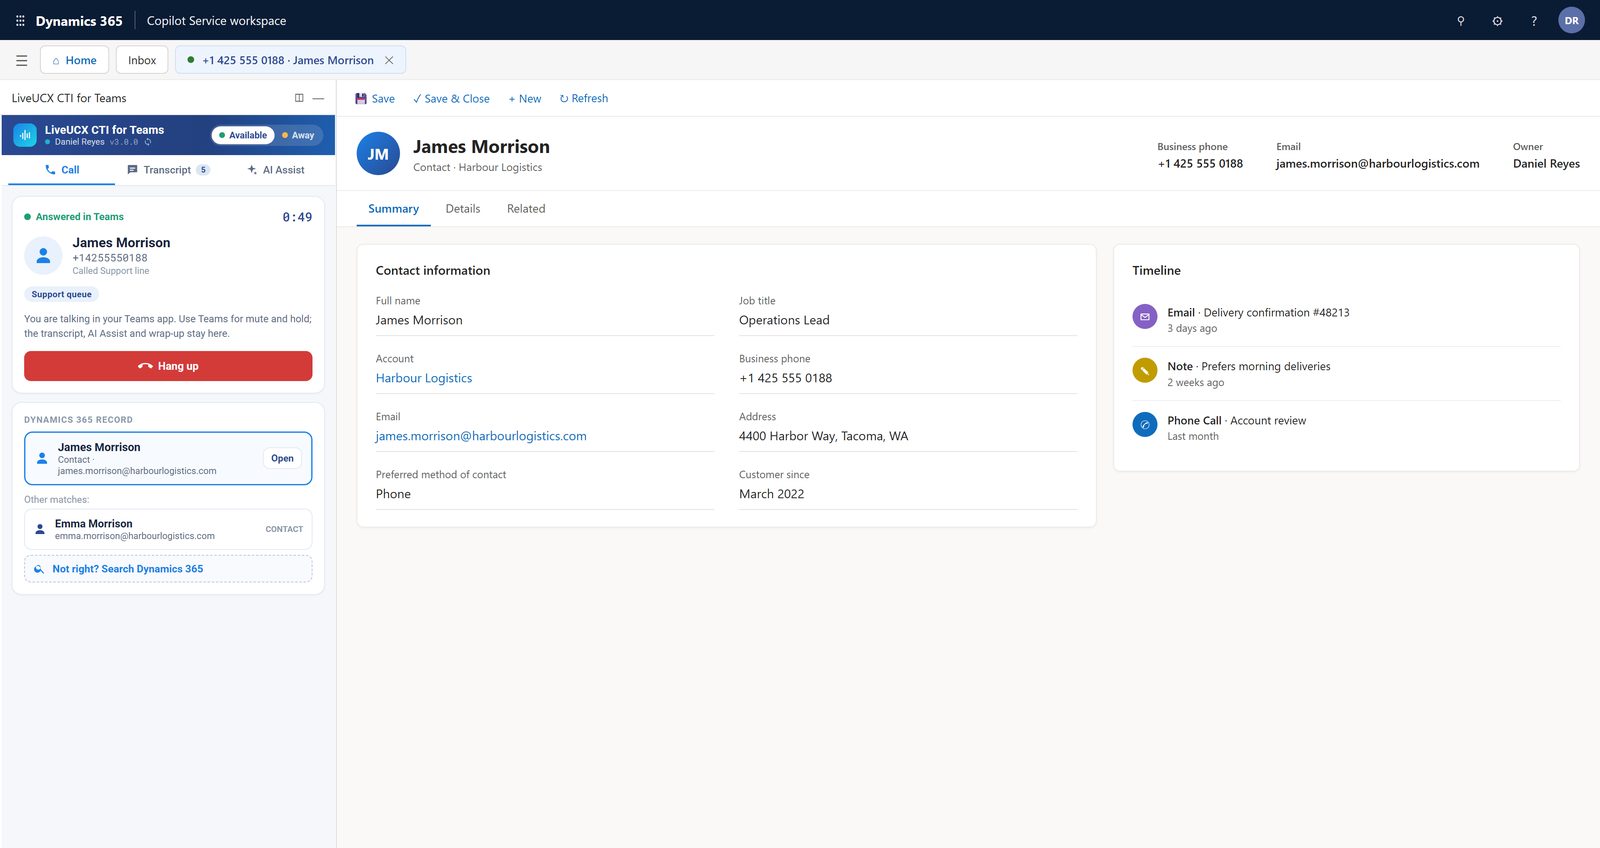Switch to the Call tab
1600x848 pixels.
click(62, 170)
